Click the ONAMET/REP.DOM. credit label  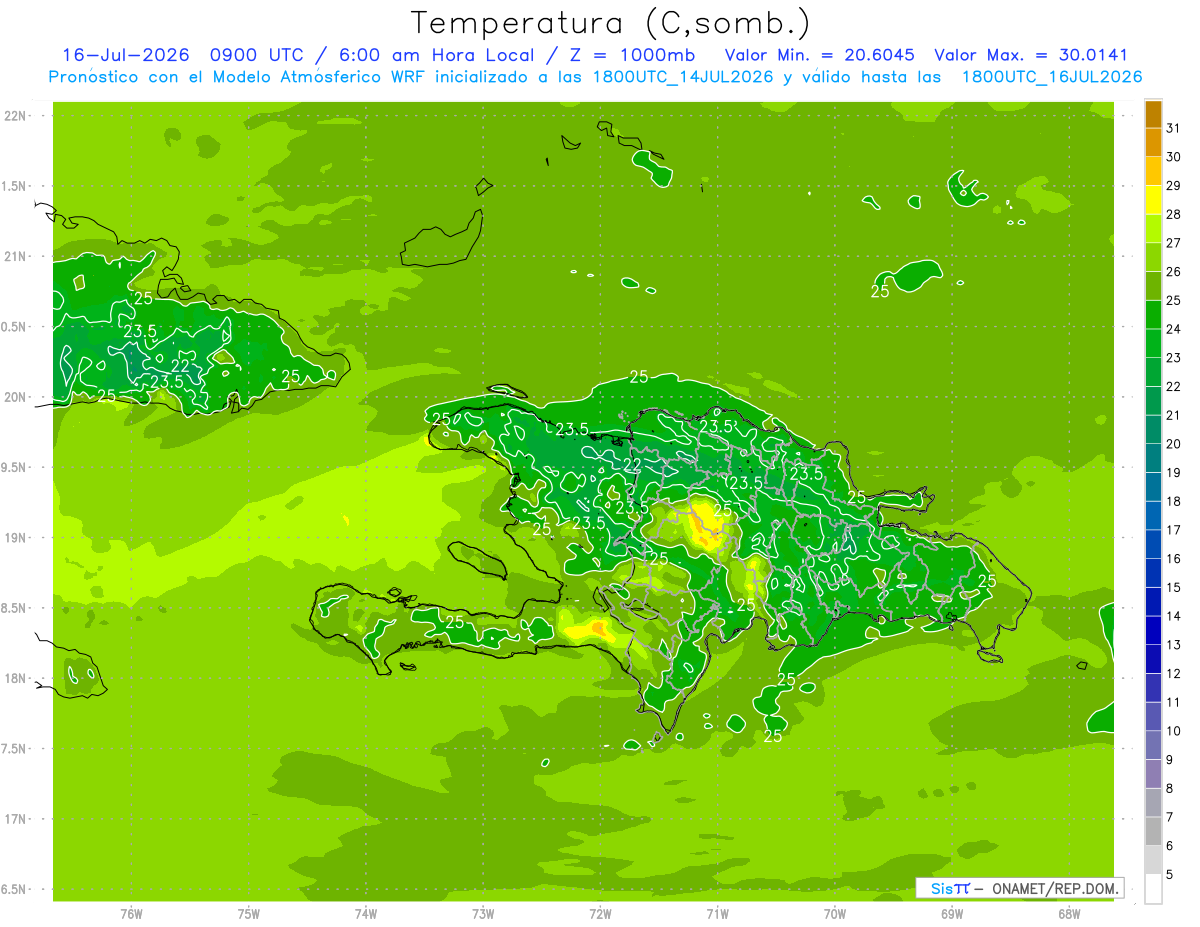tap(1055, 888)
